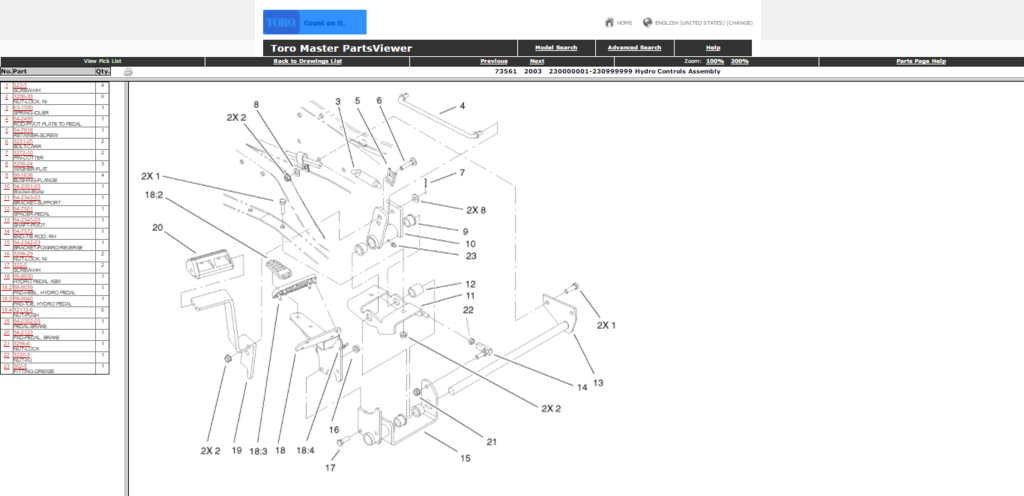This screenshot has width=1024, height=496.
Task: Click item number 1 link in parts list
Action: coord(7,85)
